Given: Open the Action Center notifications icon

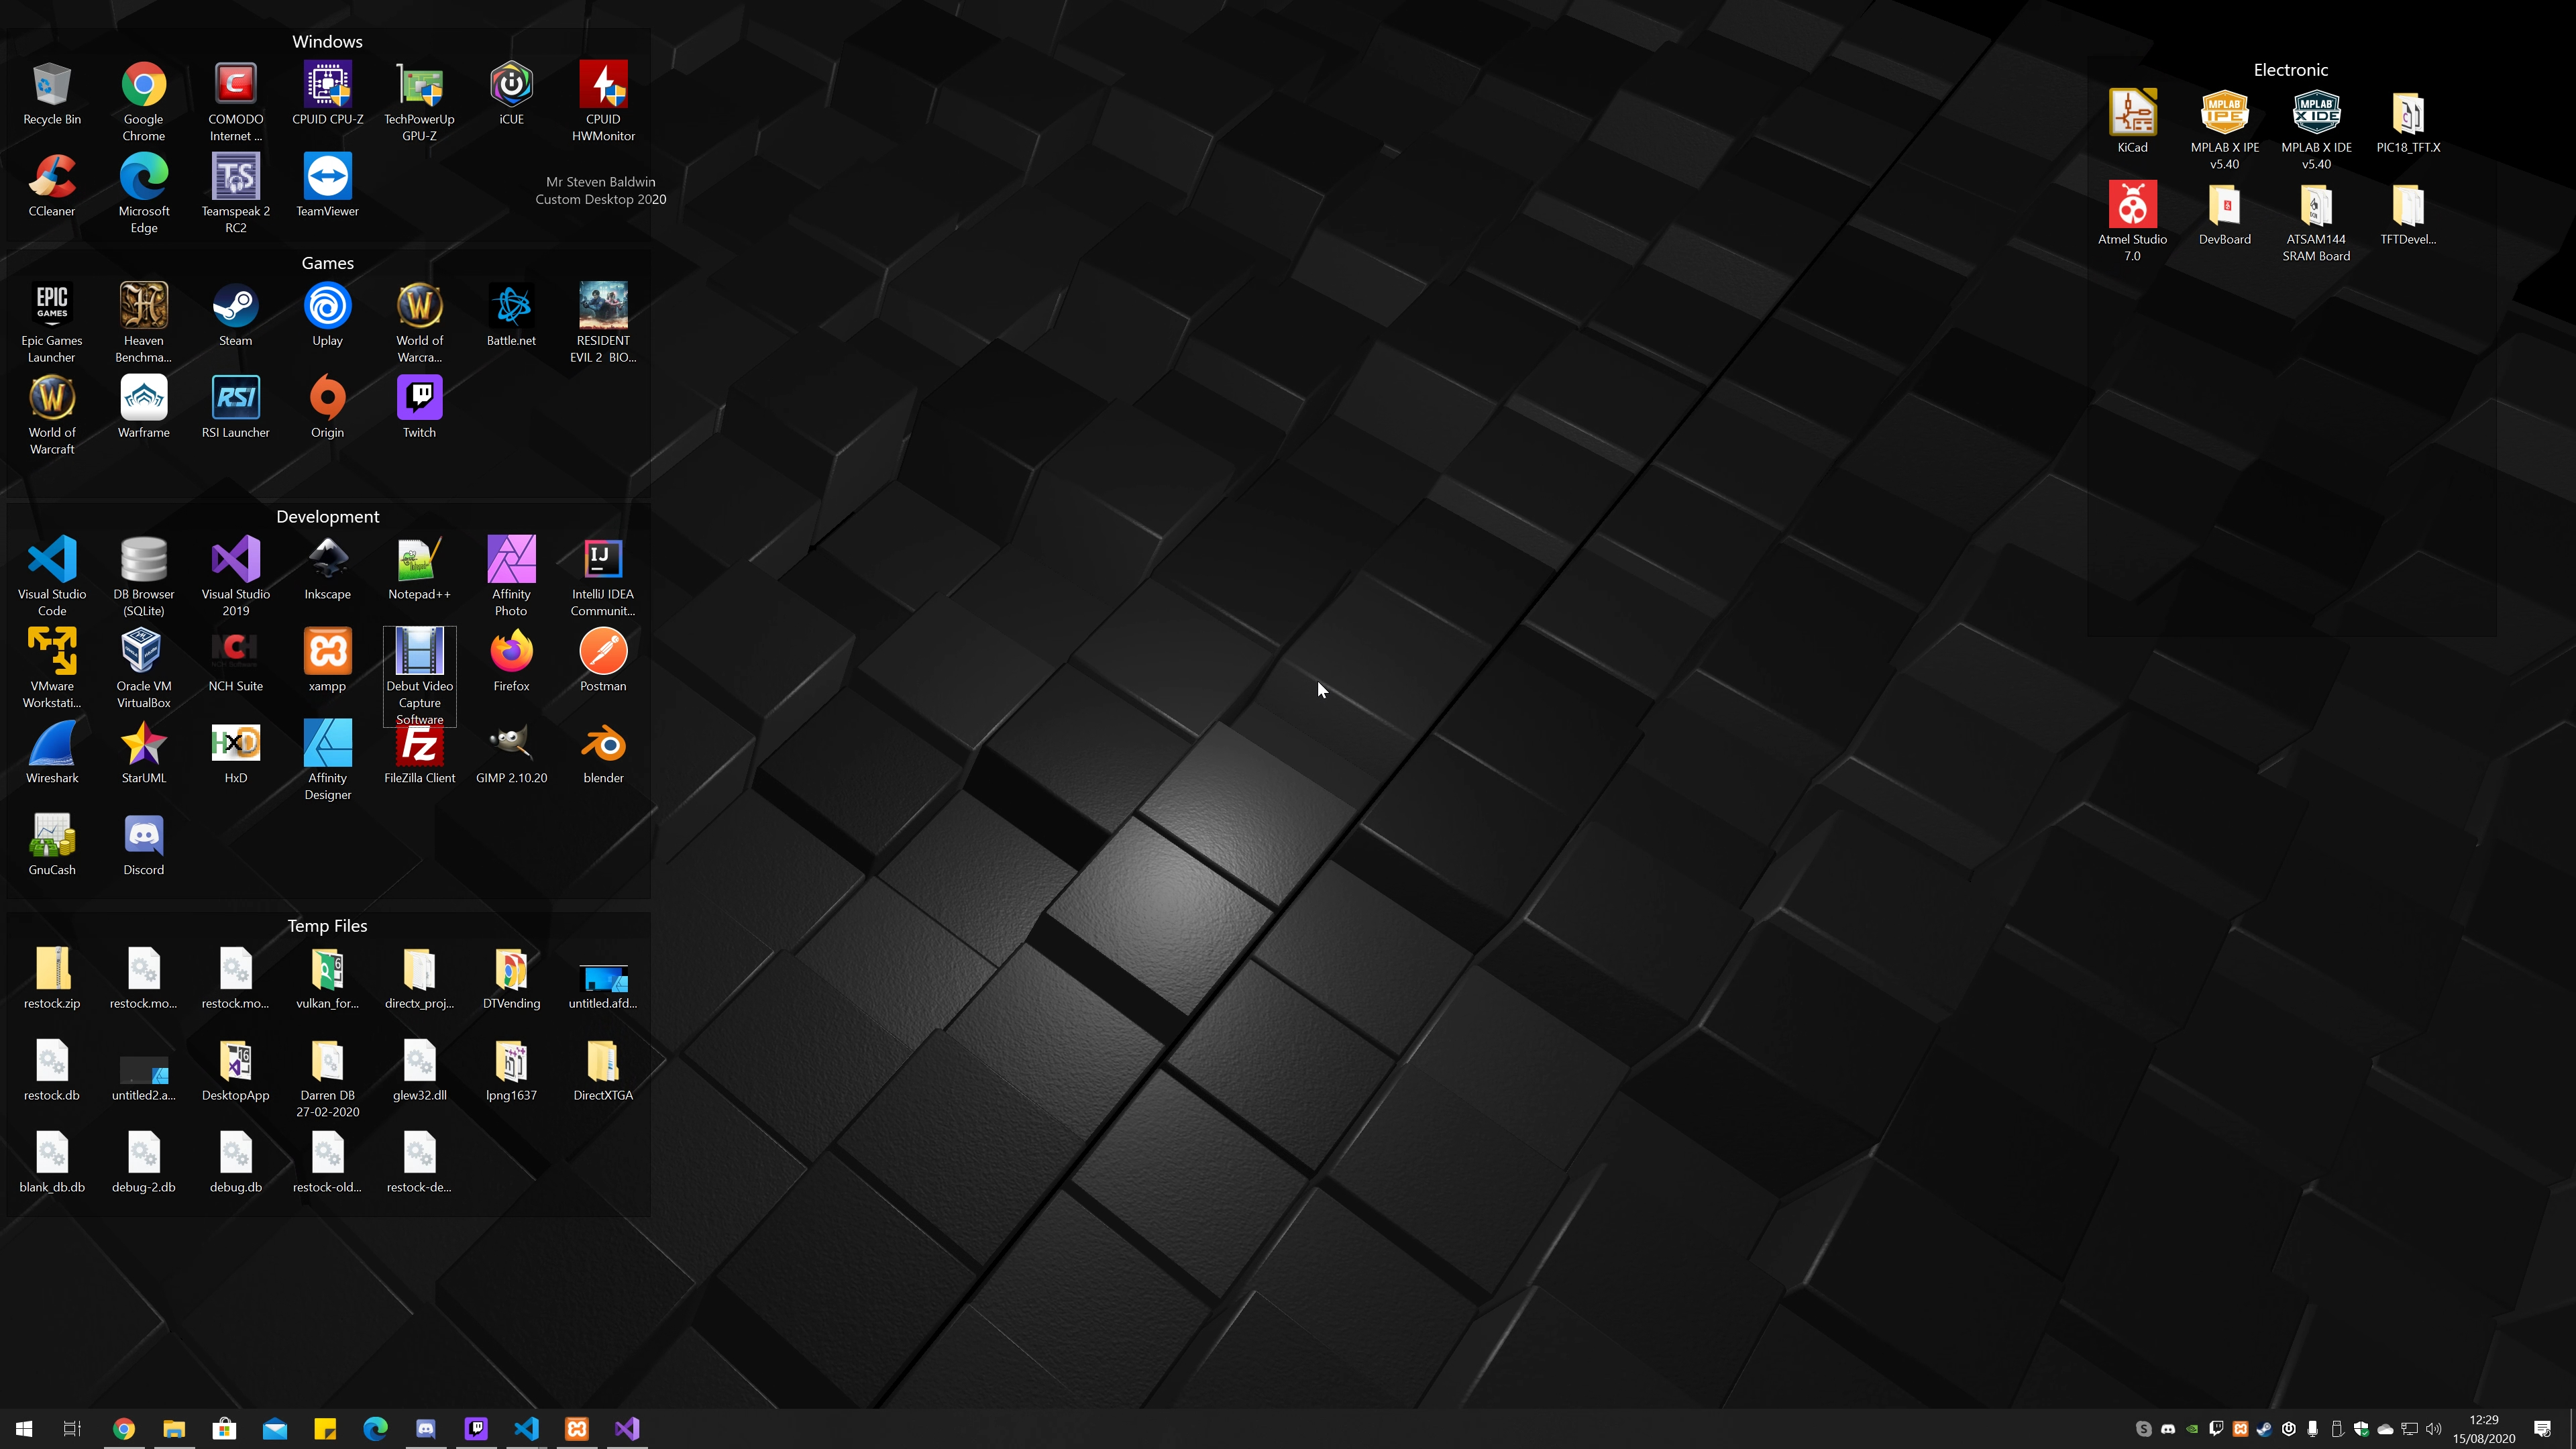Looking at the screenshot, I should (2542, 1429).
